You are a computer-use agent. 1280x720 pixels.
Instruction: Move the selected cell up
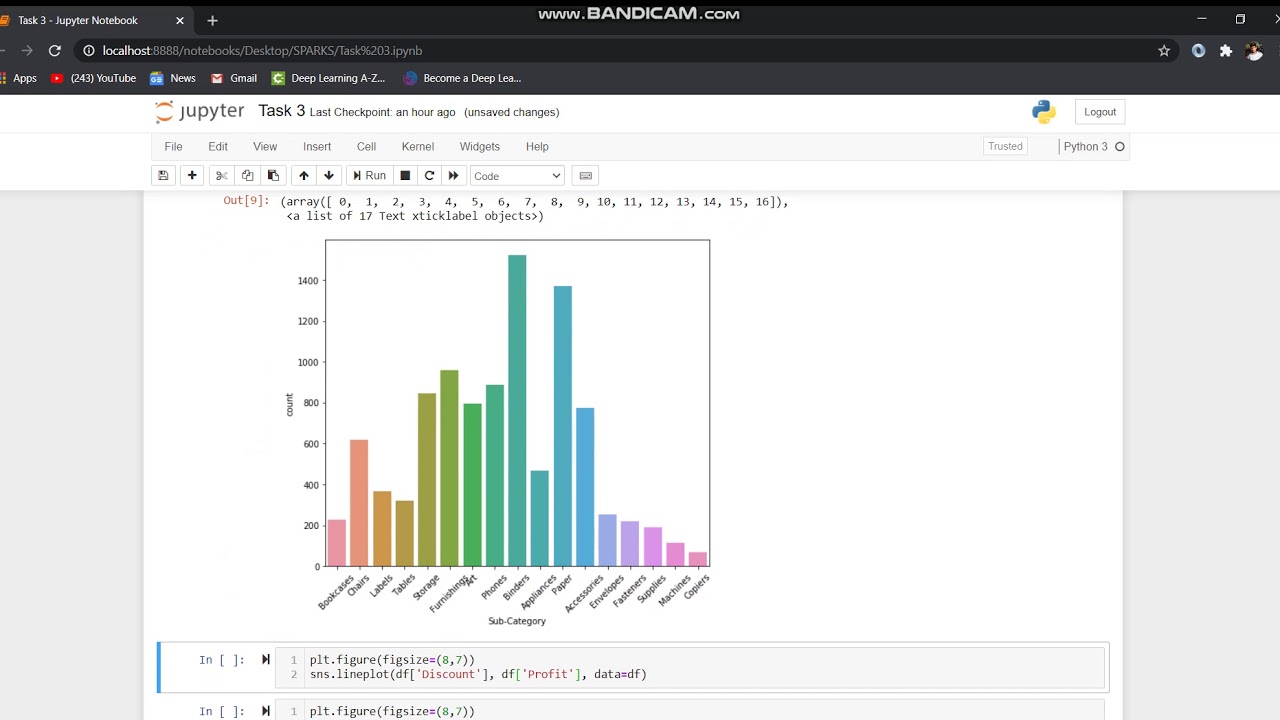(x=304, y=176)
